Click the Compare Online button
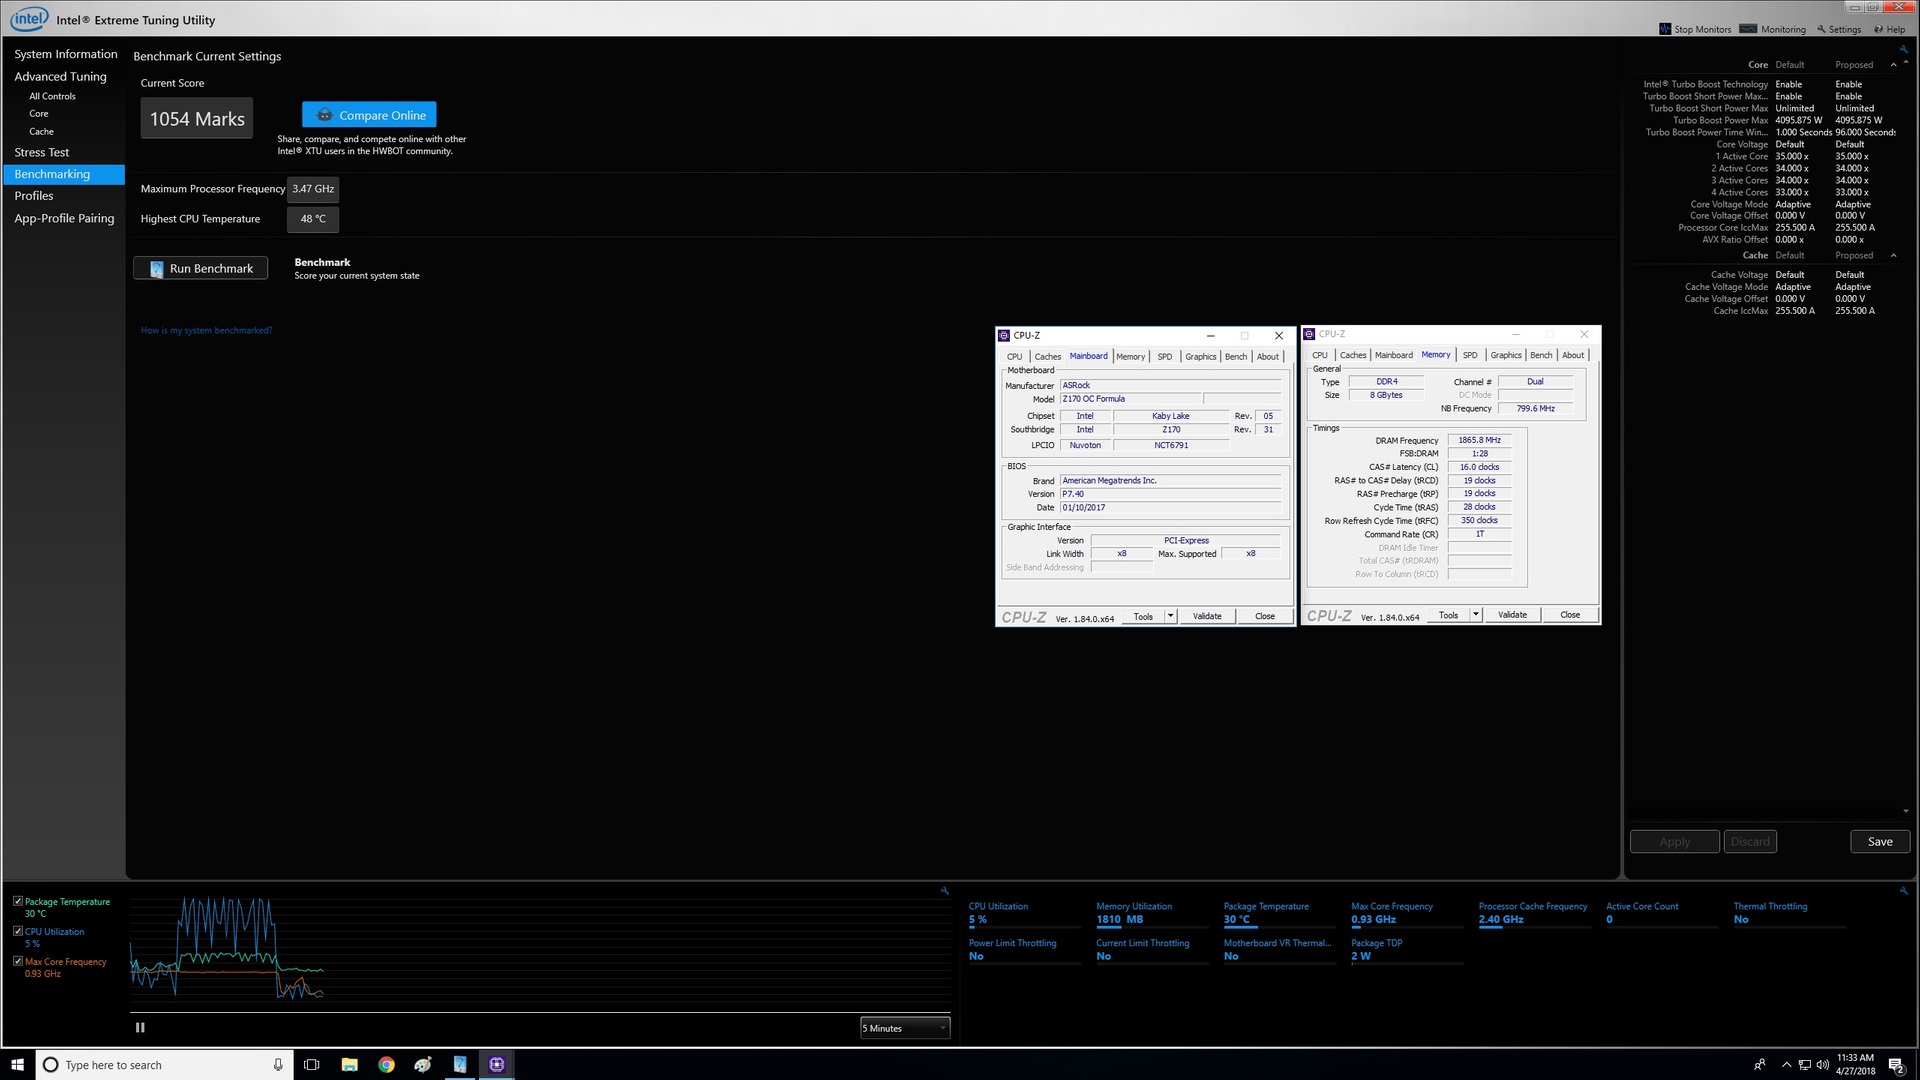The image size is (1920, 1080). (x=369, y=115)
